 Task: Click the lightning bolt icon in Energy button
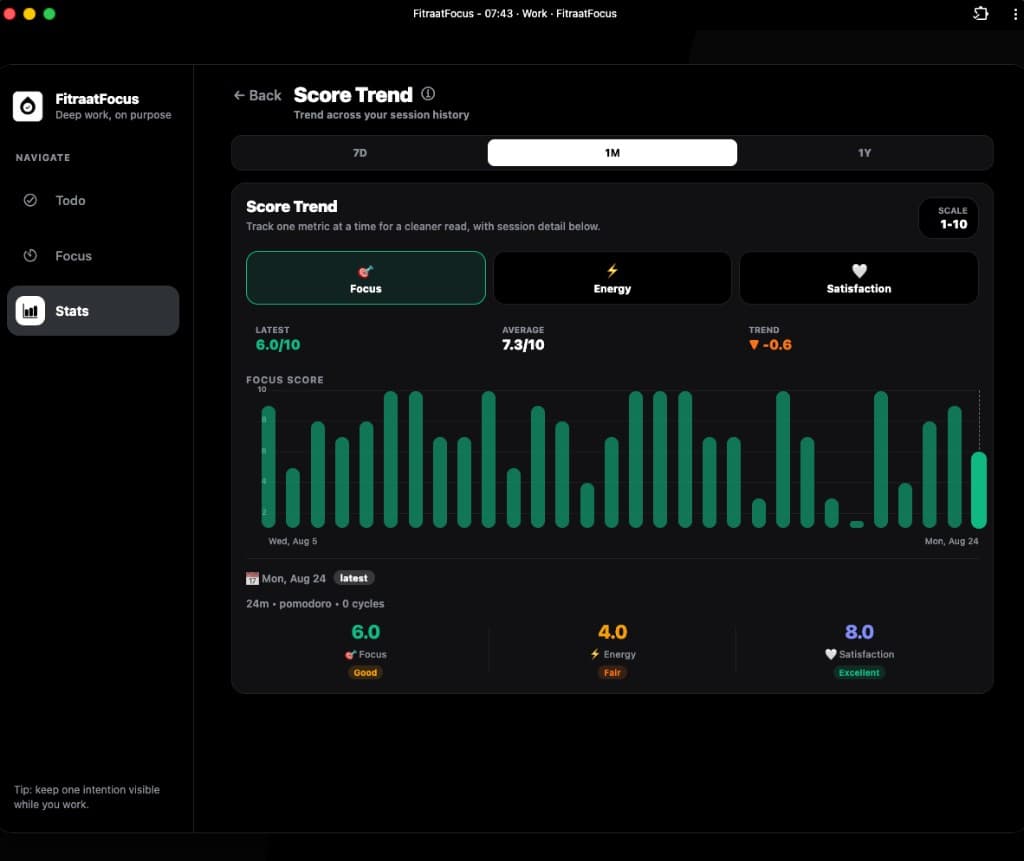(x=612, y=270)
